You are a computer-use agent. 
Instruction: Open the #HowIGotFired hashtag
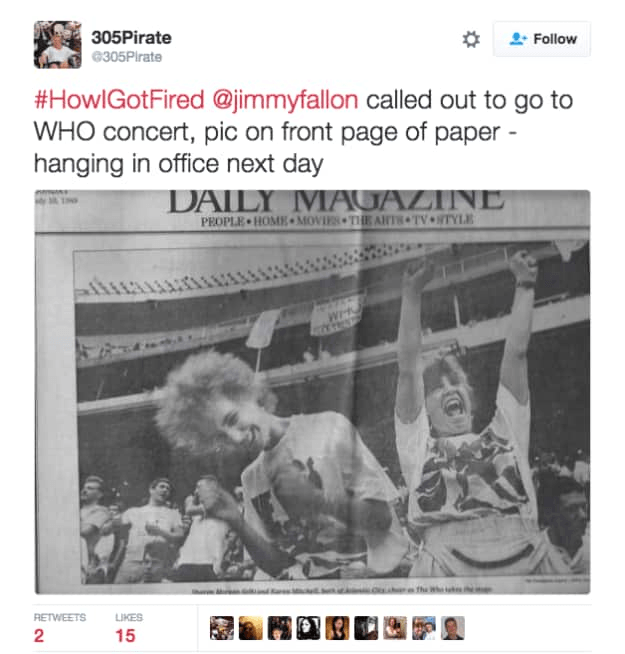[119, 100]
